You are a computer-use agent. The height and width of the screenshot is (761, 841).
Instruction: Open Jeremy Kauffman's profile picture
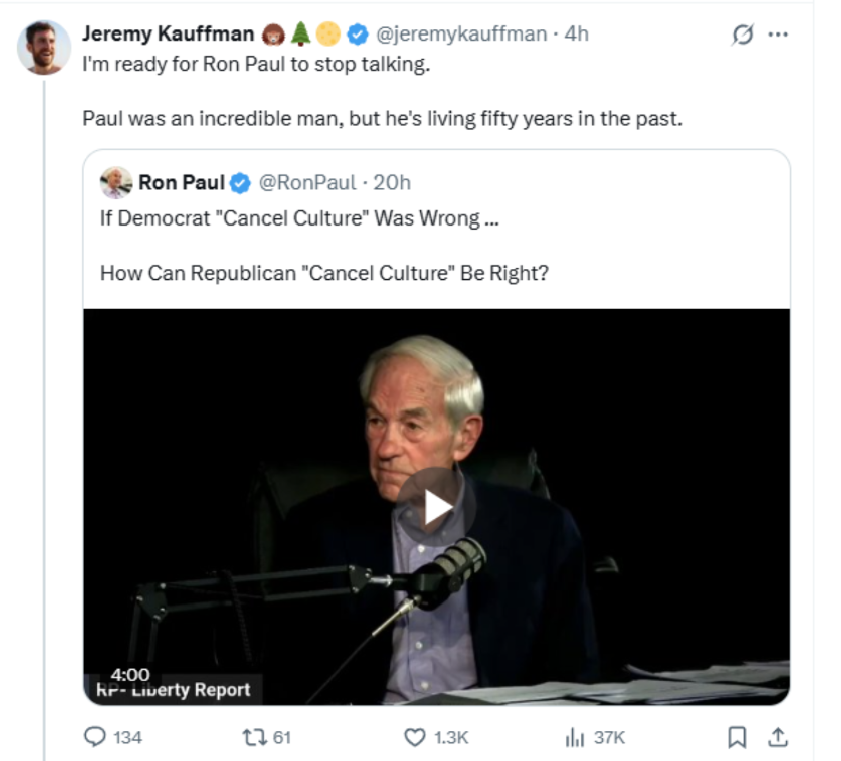(x=44, y=47)
